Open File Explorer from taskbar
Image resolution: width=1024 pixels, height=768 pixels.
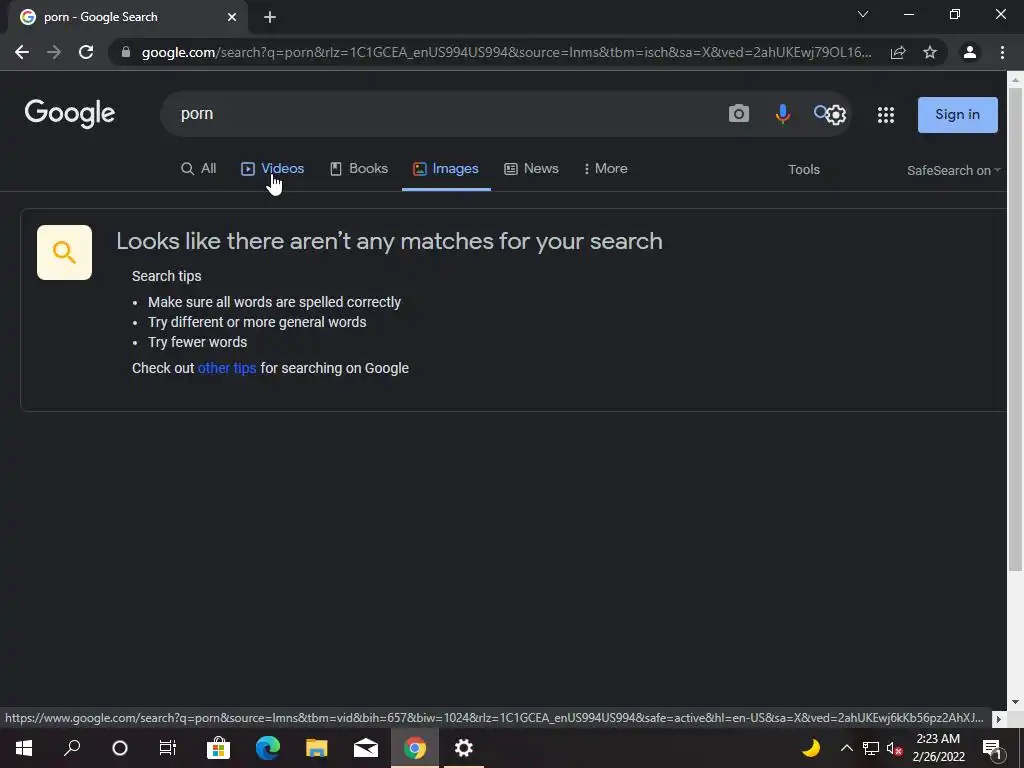(x=317, y=748)
